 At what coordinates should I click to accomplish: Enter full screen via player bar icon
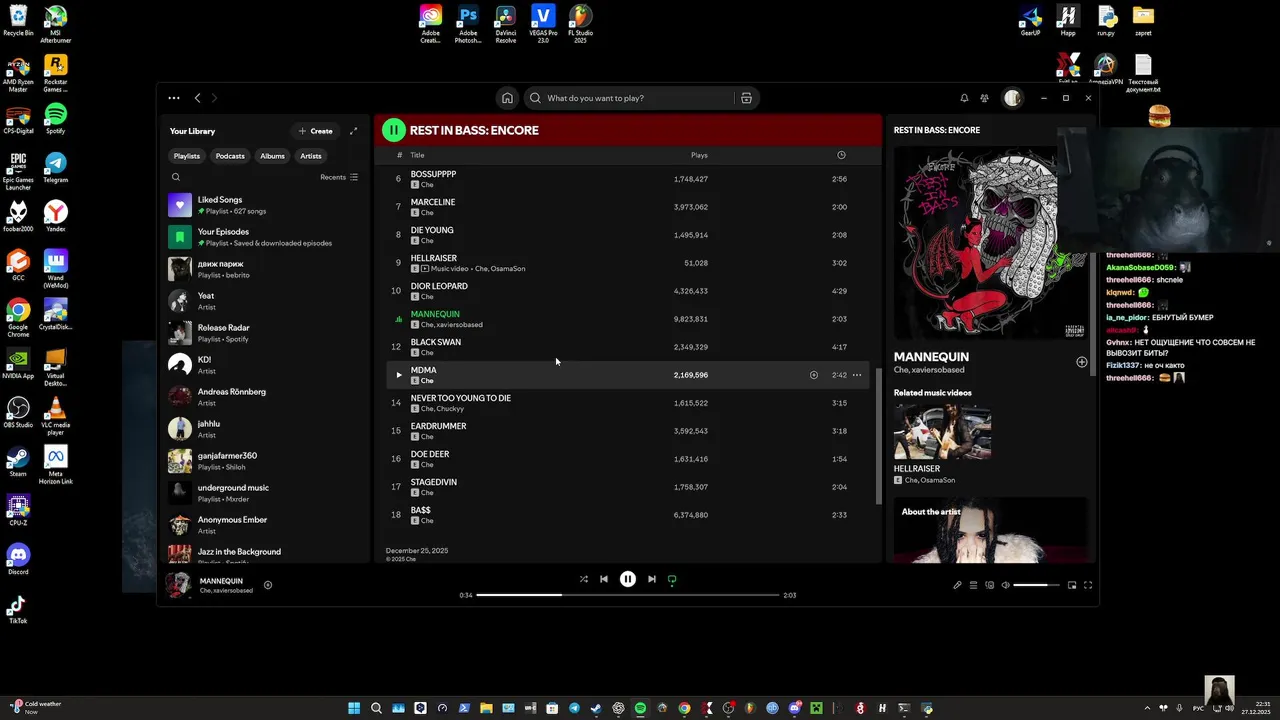coord(1088,585)
